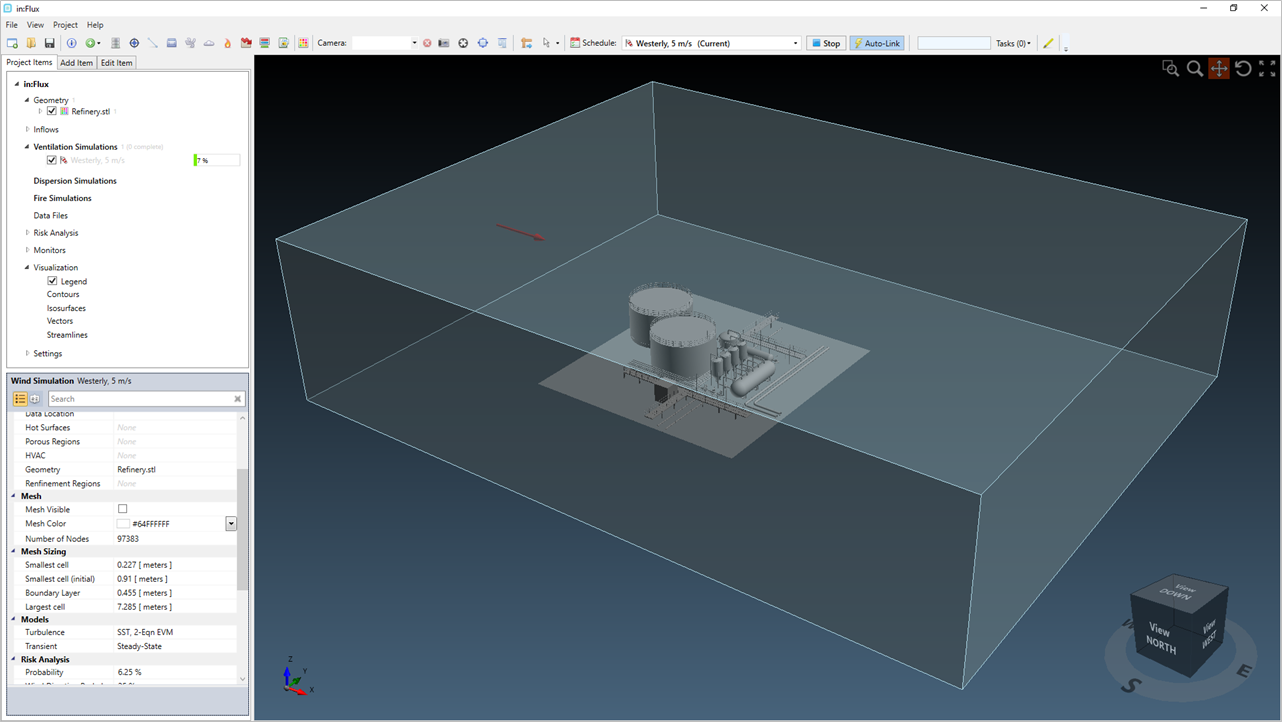Click the clear search X icon
Viewport: 1282px width, 722px height.
click(238, 399)
